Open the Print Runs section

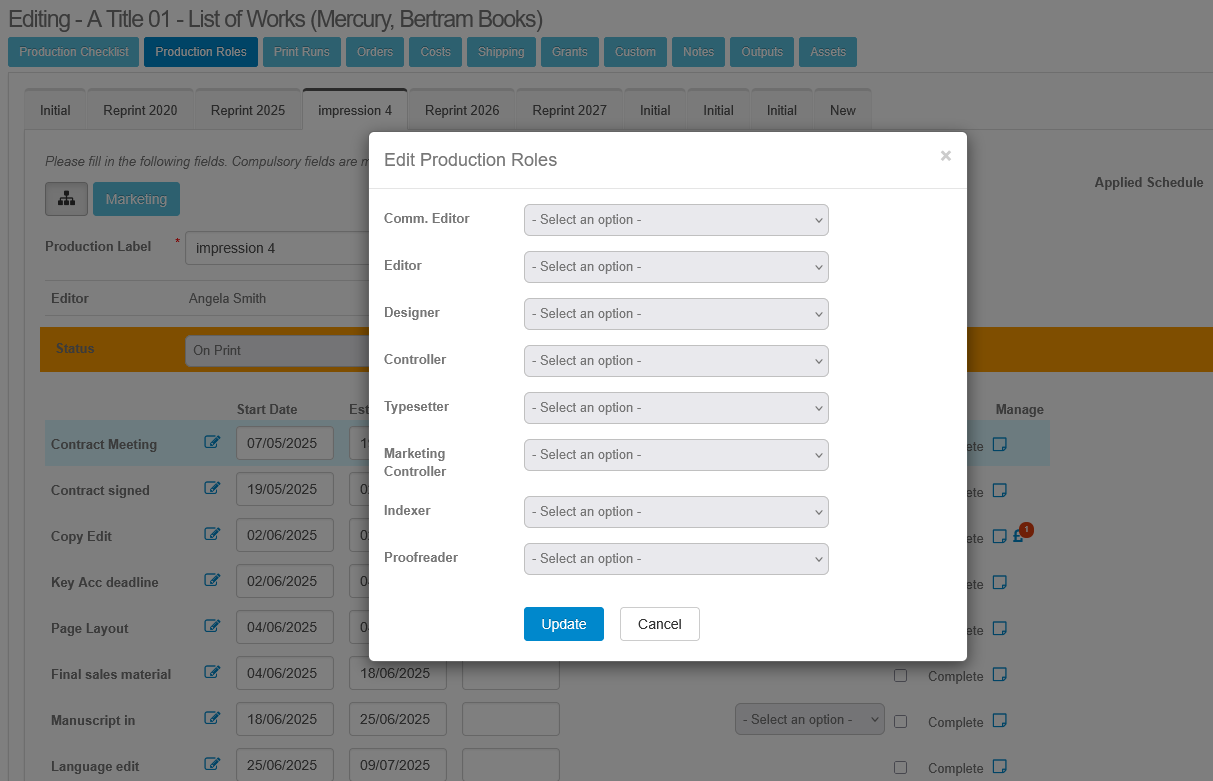pyautogui.click(x=302, y=52)
